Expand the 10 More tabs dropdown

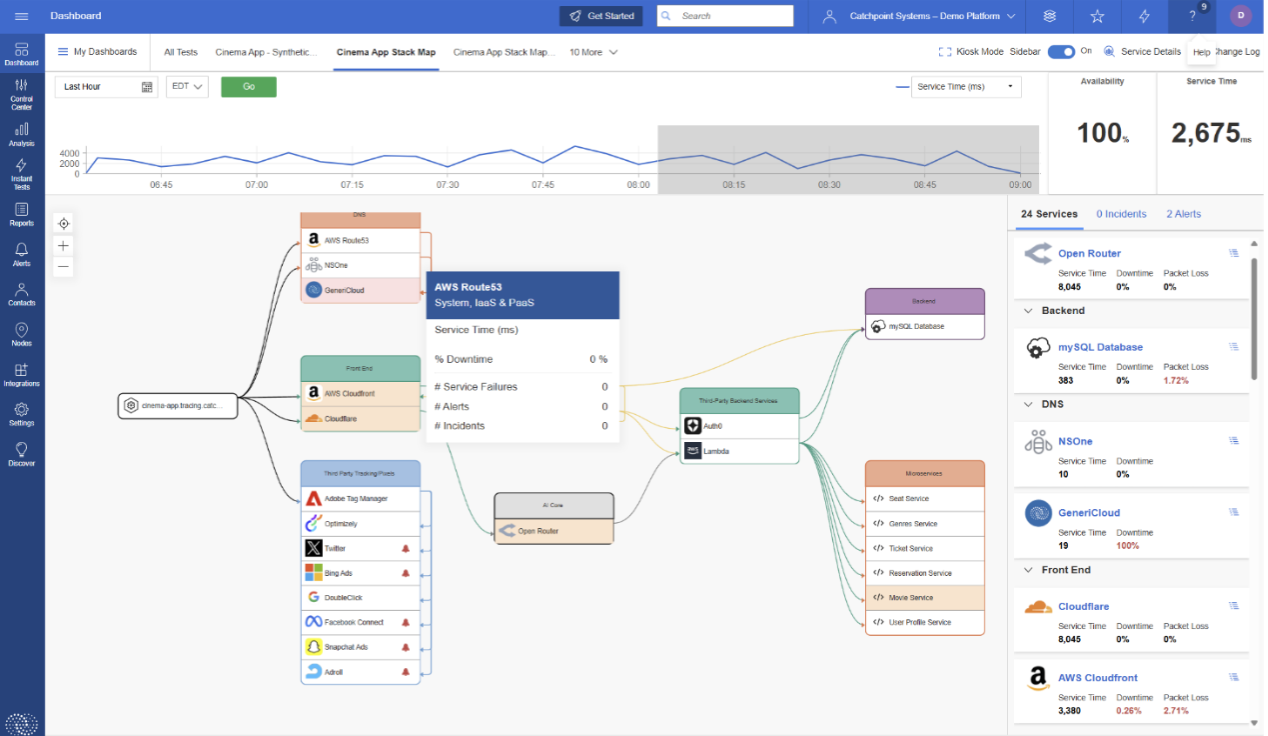[x=593, y=52]
